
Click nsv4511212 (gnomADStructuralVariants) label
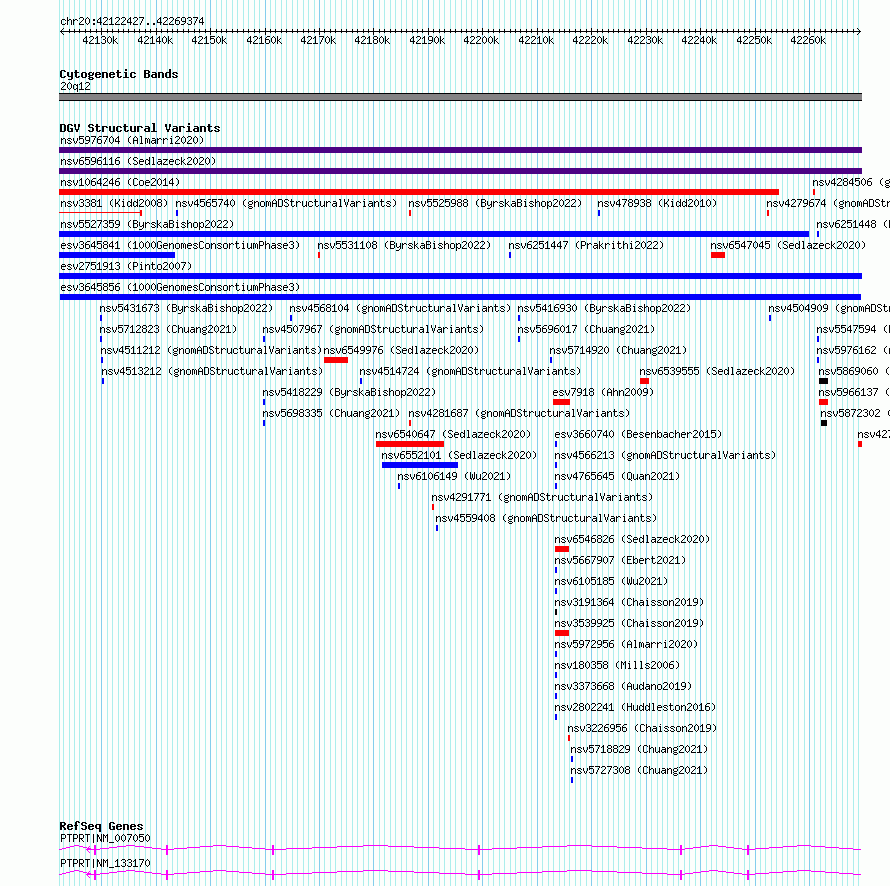211,350
